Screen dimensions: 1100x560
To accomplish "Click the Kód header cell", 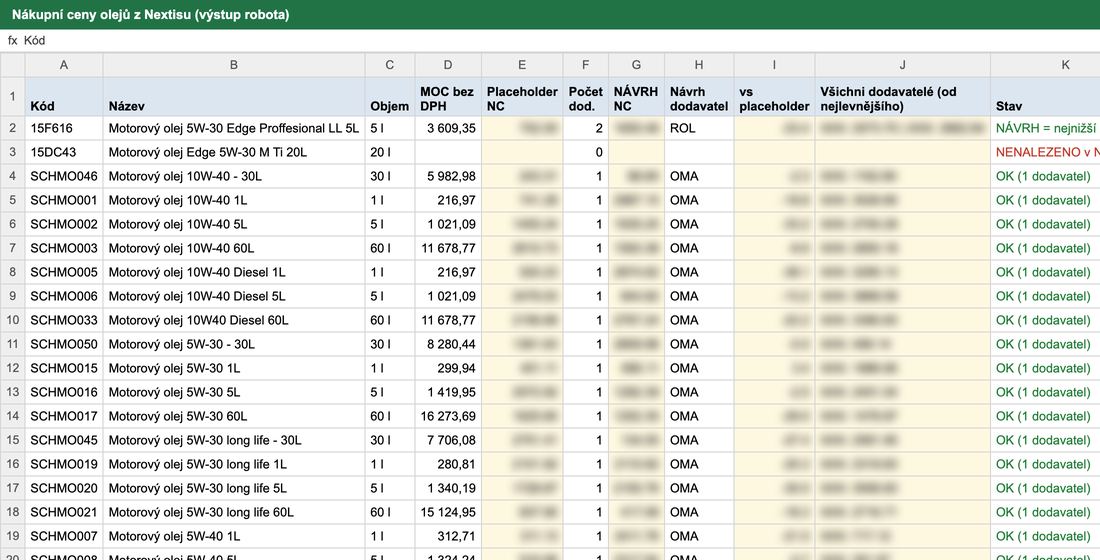I will (64, 97).
